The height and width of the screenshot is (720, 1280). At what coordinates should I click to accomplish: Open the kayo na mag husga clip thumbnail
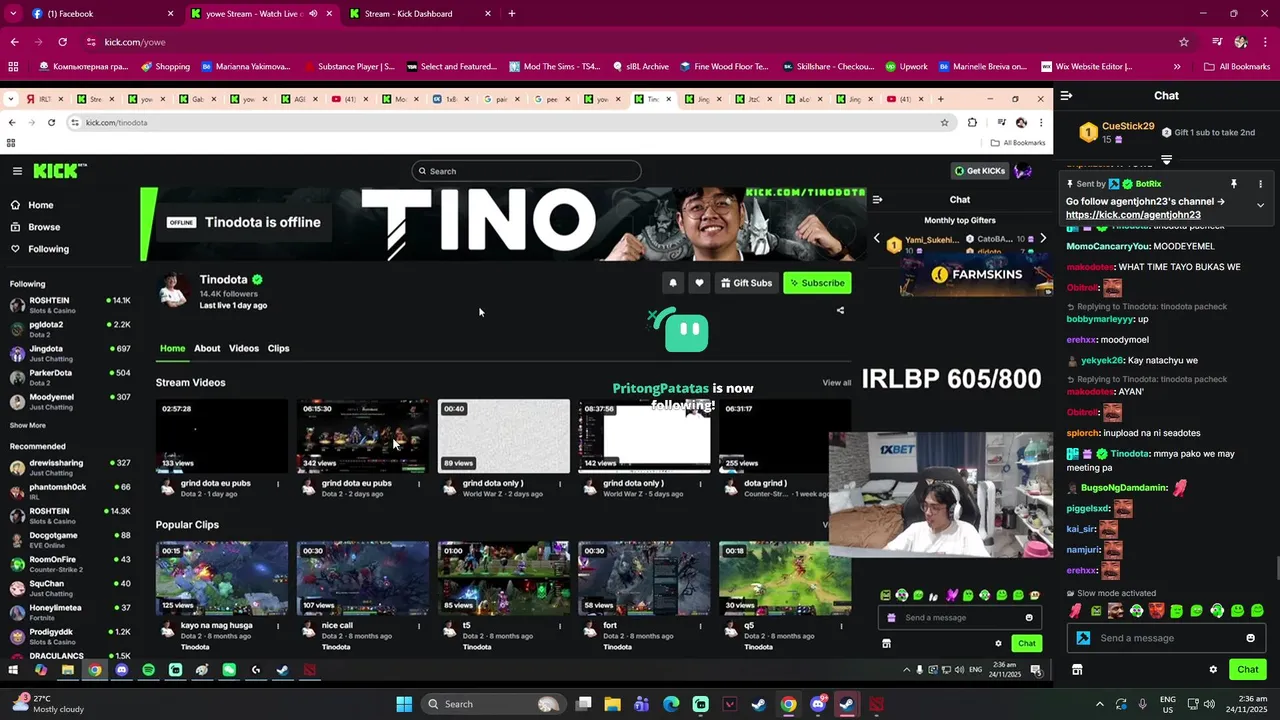[x=222, y=578]
